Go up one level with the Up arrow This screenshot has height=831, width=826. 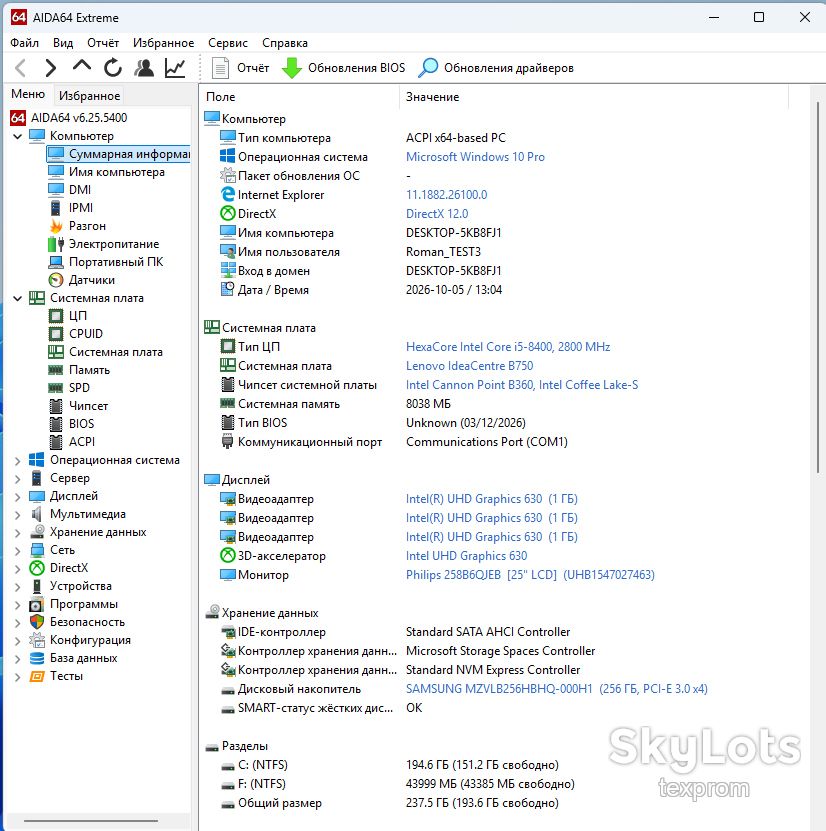(x=82, y=67)
